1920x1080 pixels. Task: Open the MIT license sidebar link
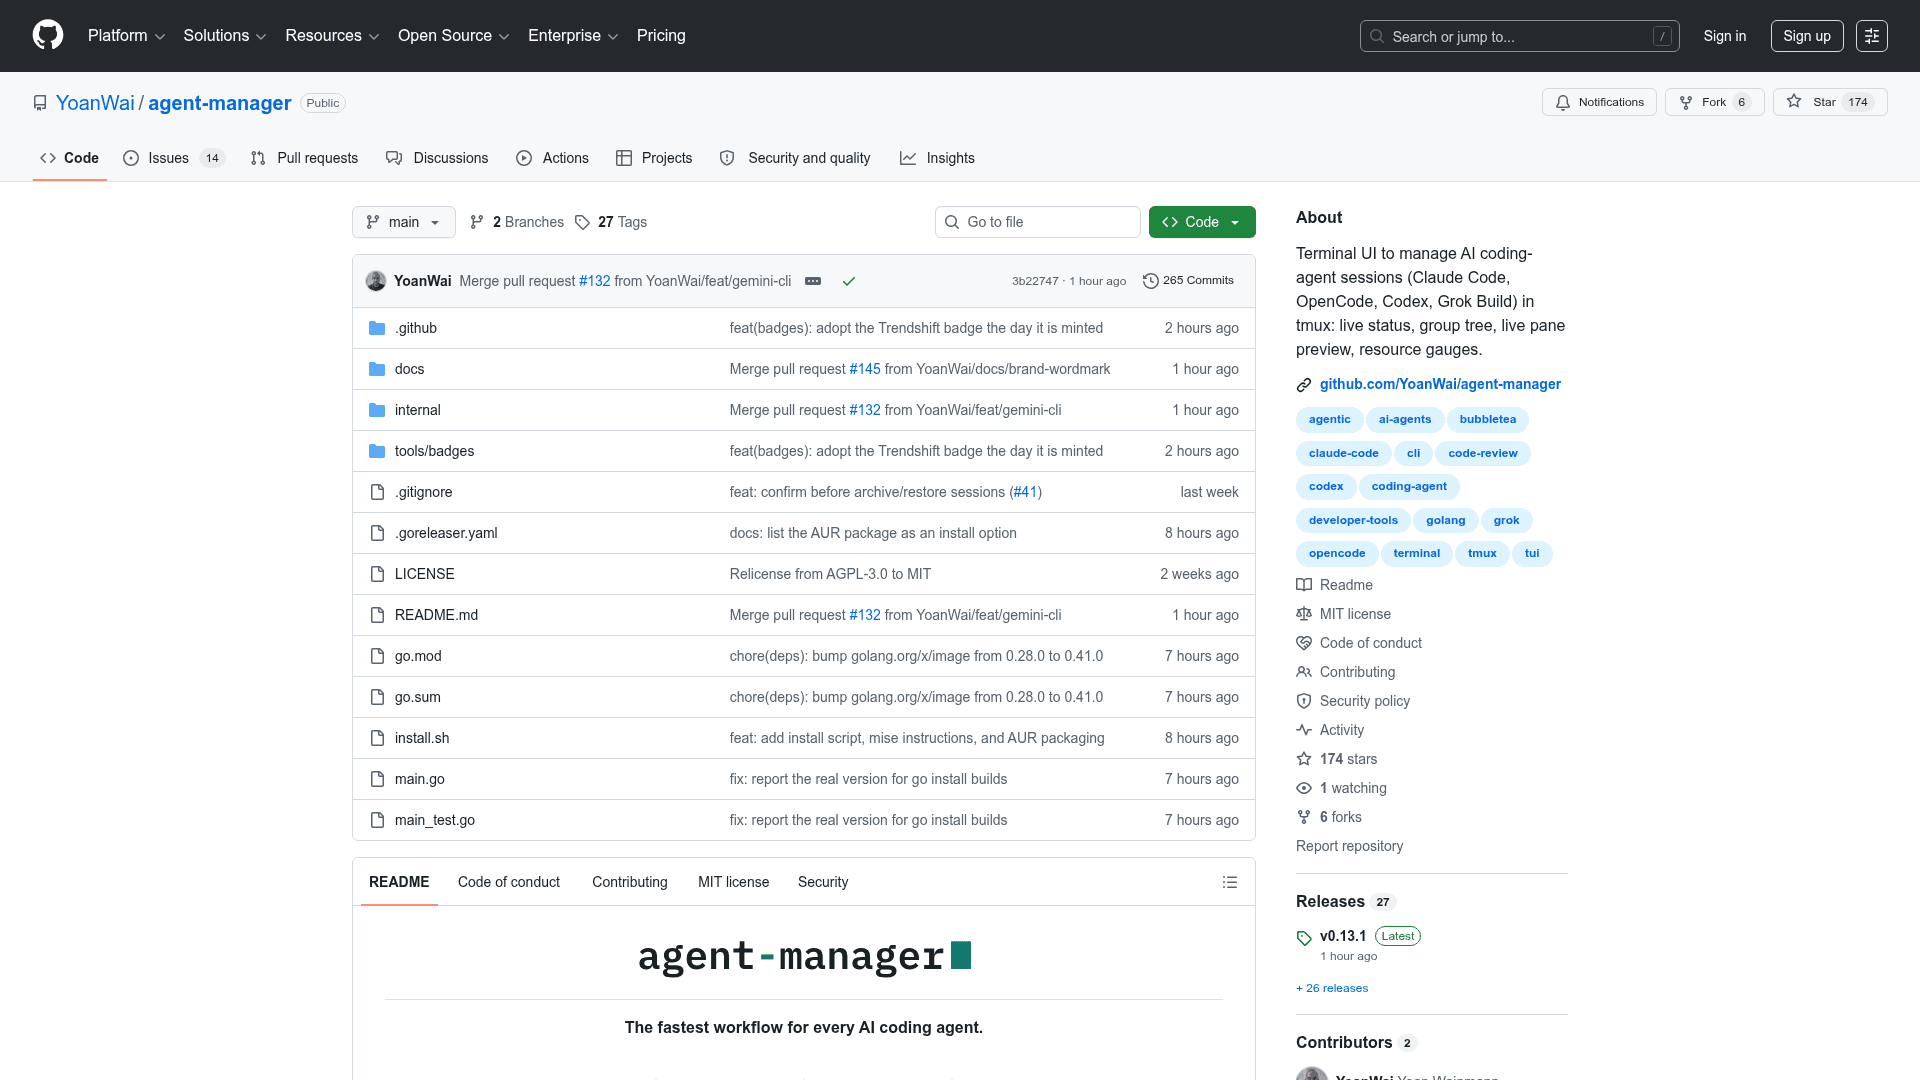[x=1355, y=614]
